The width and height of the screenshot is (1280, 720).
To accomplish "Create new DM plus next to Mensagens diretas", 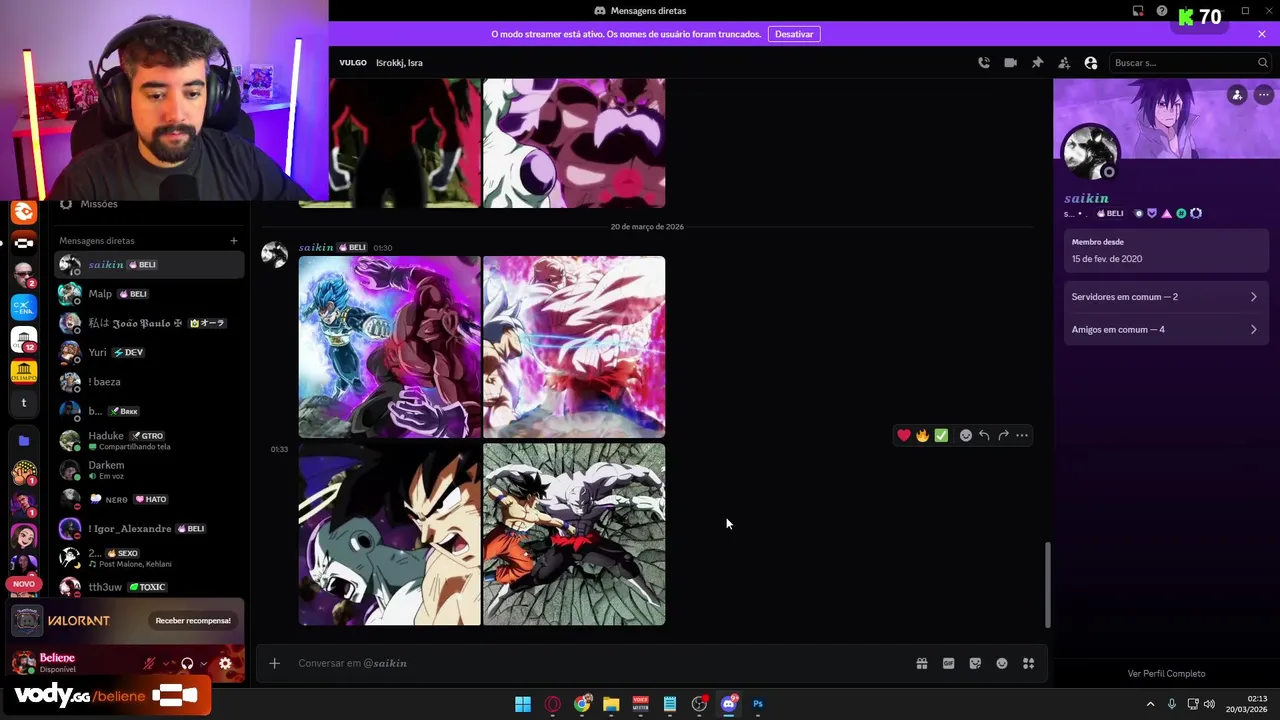I will coord(234,240).
